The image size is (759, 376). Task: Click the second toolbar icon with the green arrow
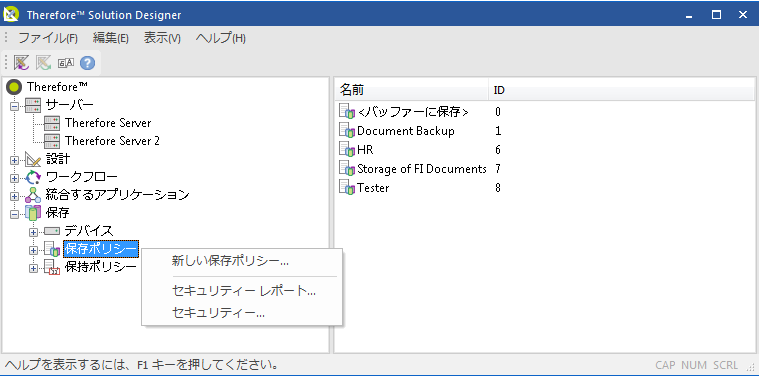pyautogui.click(x=44, y=62)
